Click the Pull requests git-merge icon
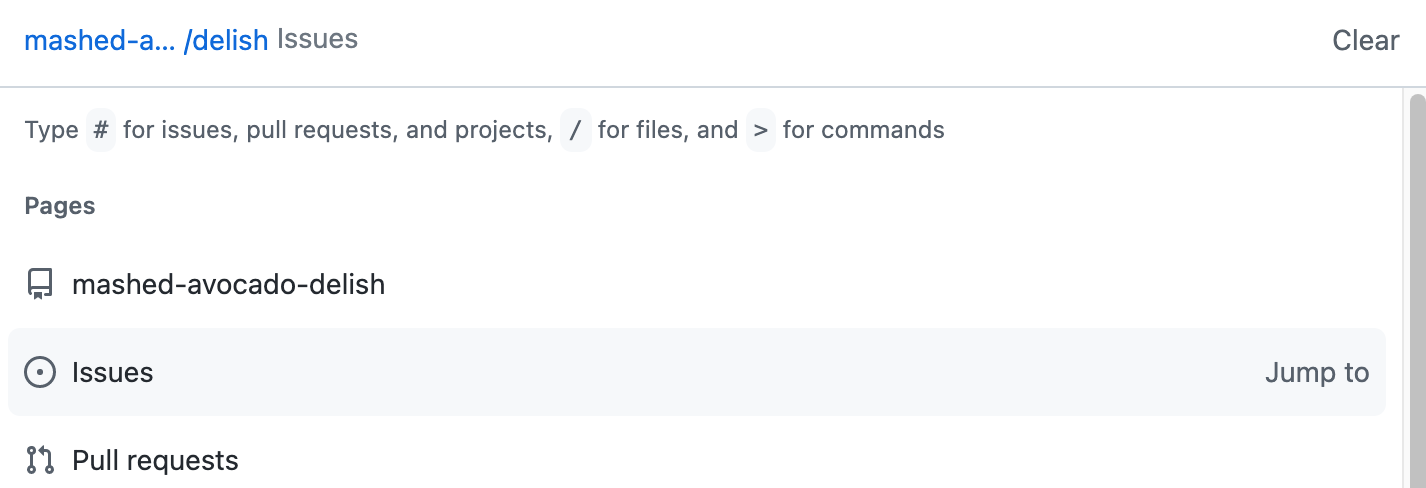The width and height of the screenshot is (1426, 488). pos(40,460)
